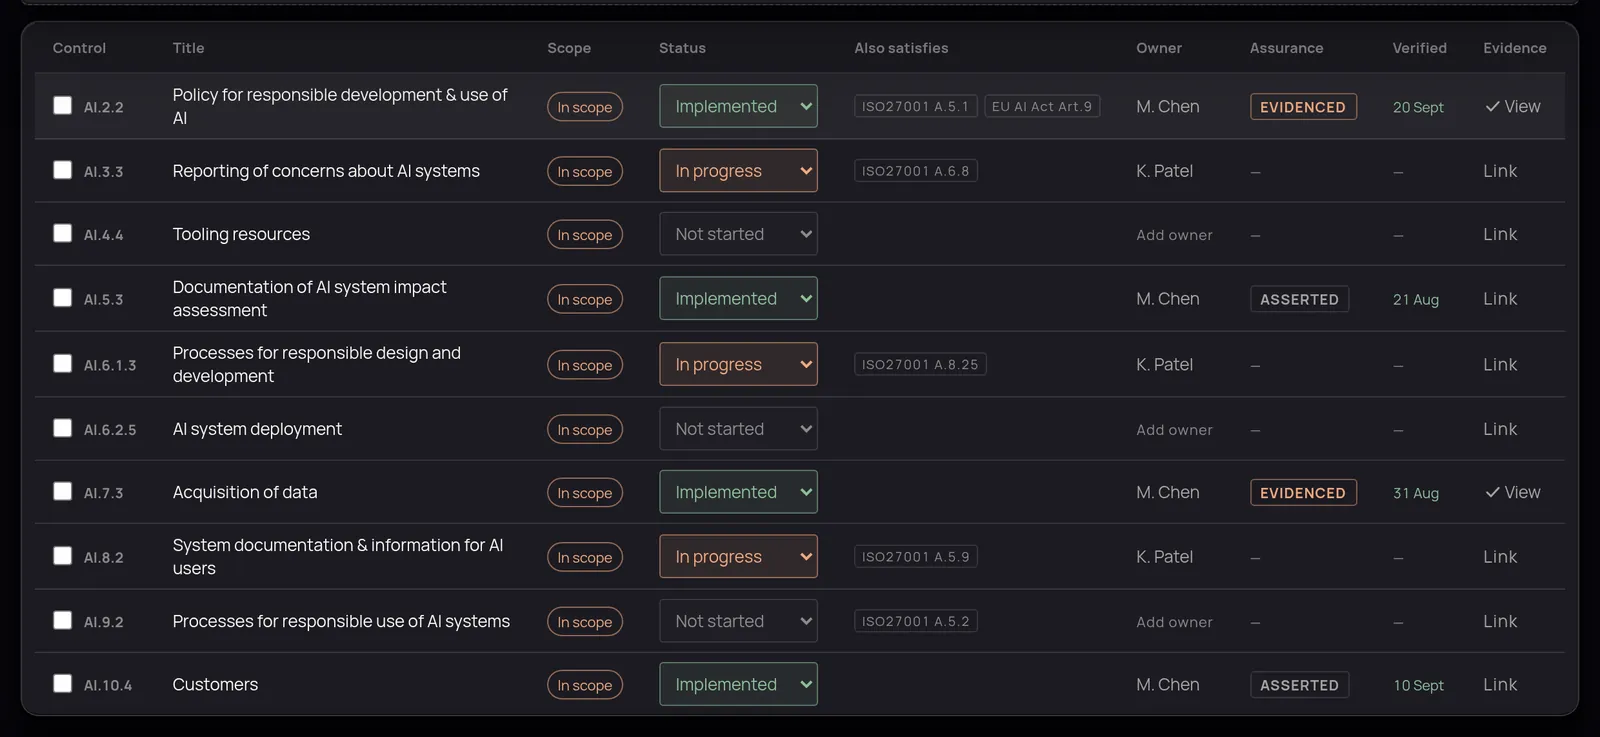Screen dimensions: 1600x737
Task: Click the ISO27001 A.5.1 tag
Action: click(915, 107)
